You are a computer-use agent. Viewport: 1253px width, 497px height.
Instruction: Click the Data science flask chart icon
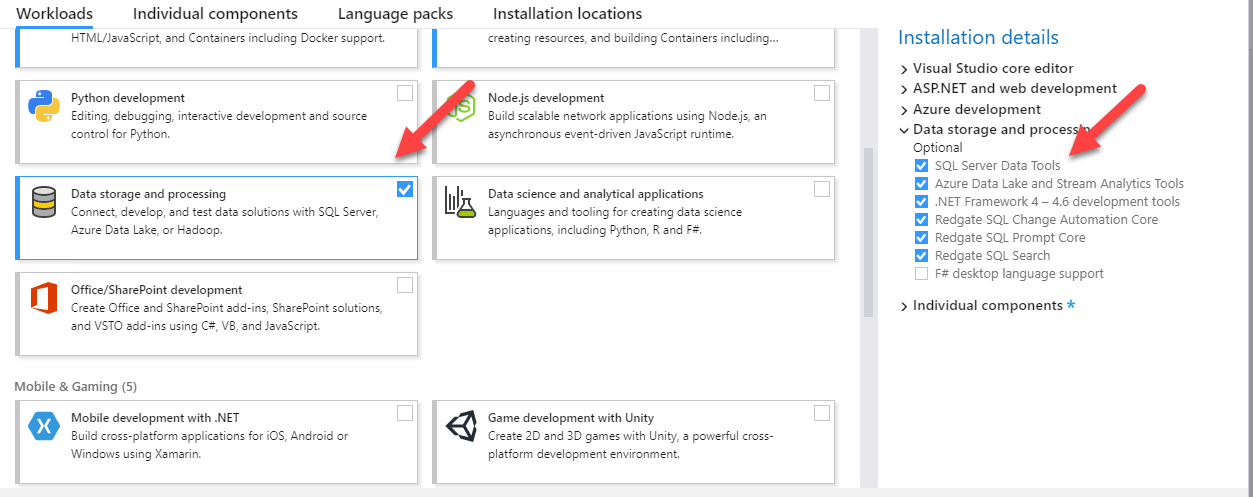tap(460, 202)
